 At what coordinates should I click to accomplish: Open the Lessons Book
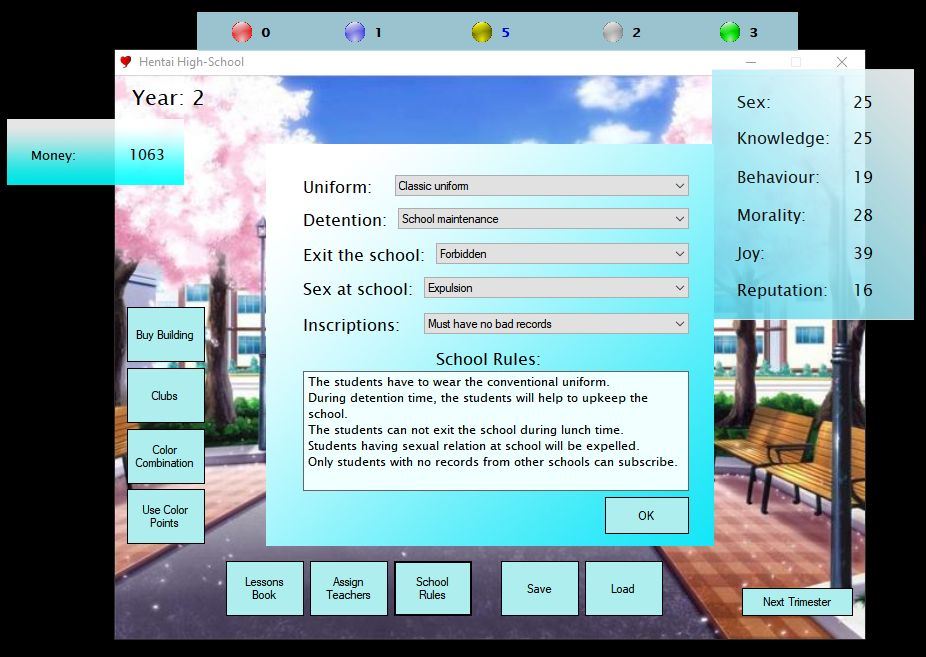pyautogui.click(x=264, y=589)
